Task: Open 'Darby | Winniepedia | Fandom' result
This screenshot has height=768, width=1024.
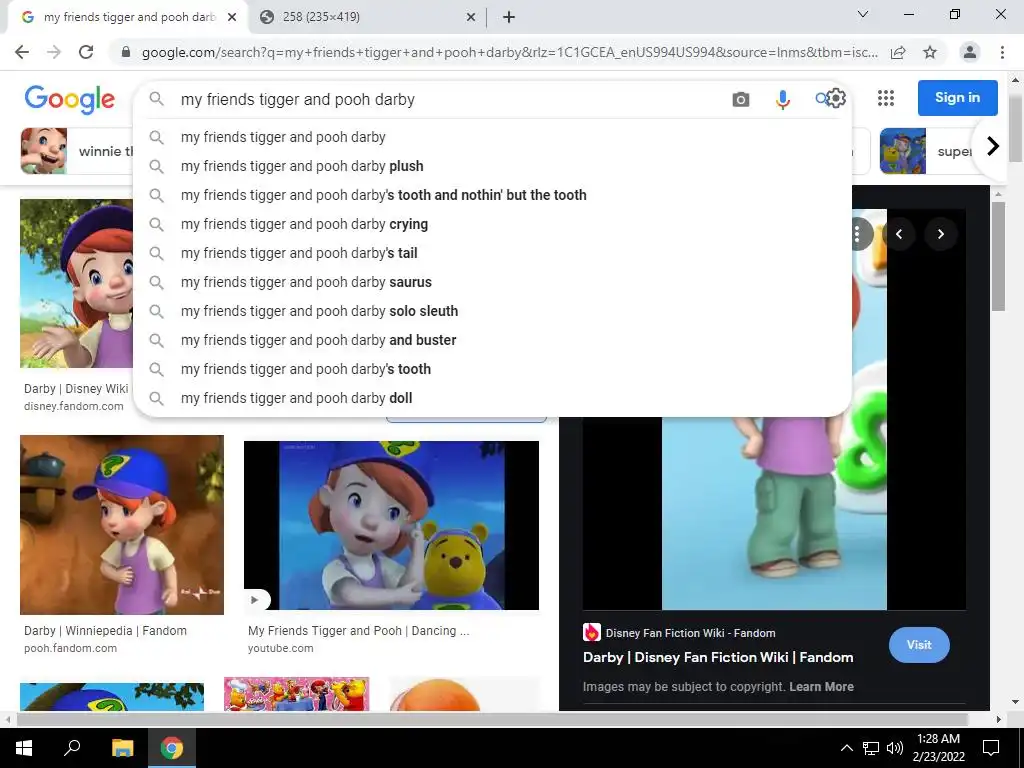Action: (x=105, y=631)
